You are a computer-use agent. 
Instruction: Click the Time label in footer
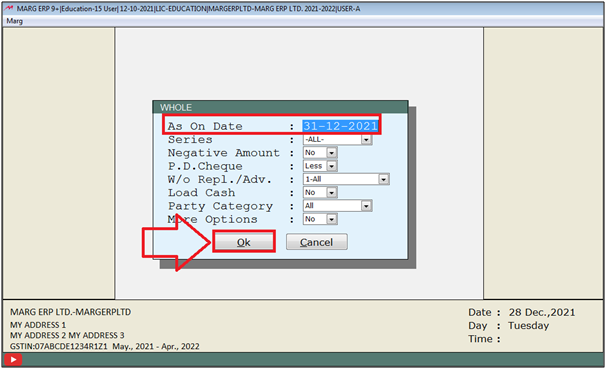480,339
